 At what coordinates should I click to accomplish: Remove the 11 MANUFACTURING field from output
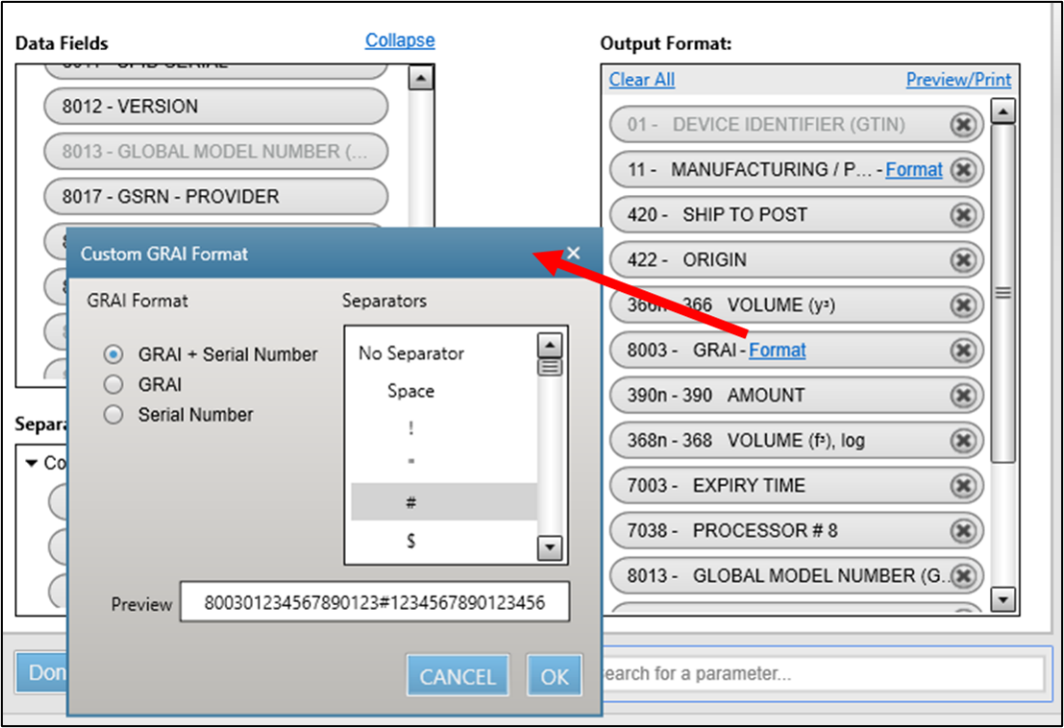(x=962, y=170)
